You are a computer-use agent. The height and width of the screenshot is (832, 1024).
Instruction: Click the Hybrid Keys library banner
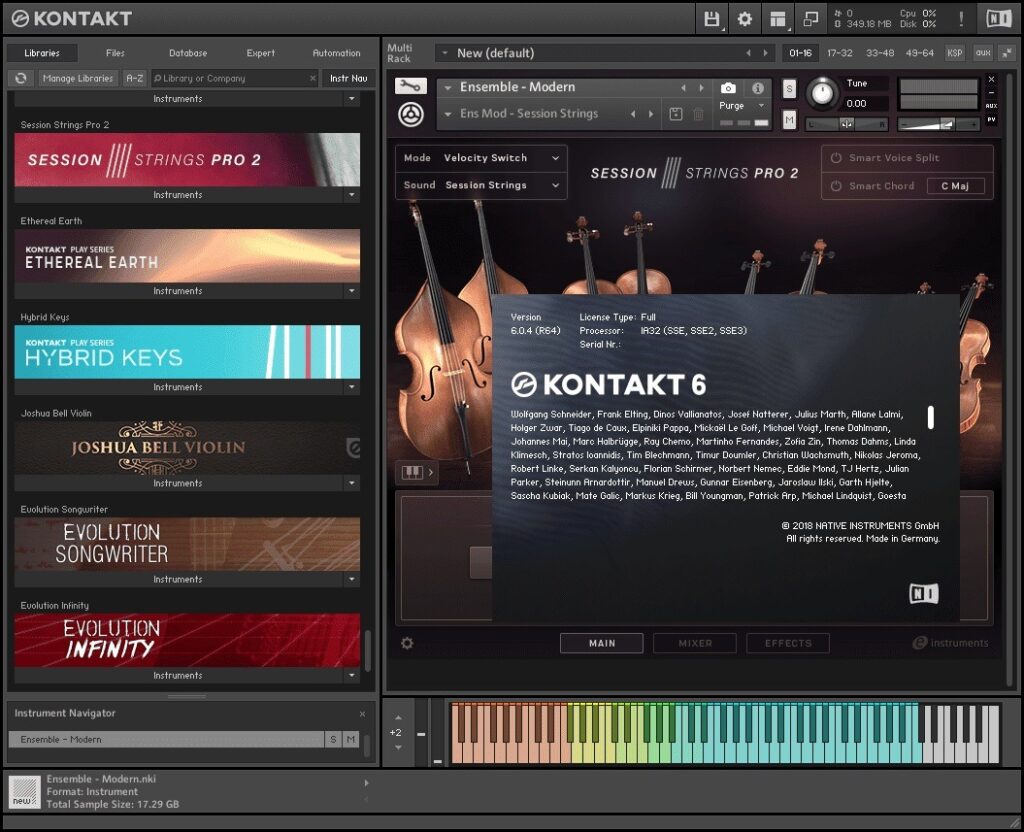tap(187, 352)
